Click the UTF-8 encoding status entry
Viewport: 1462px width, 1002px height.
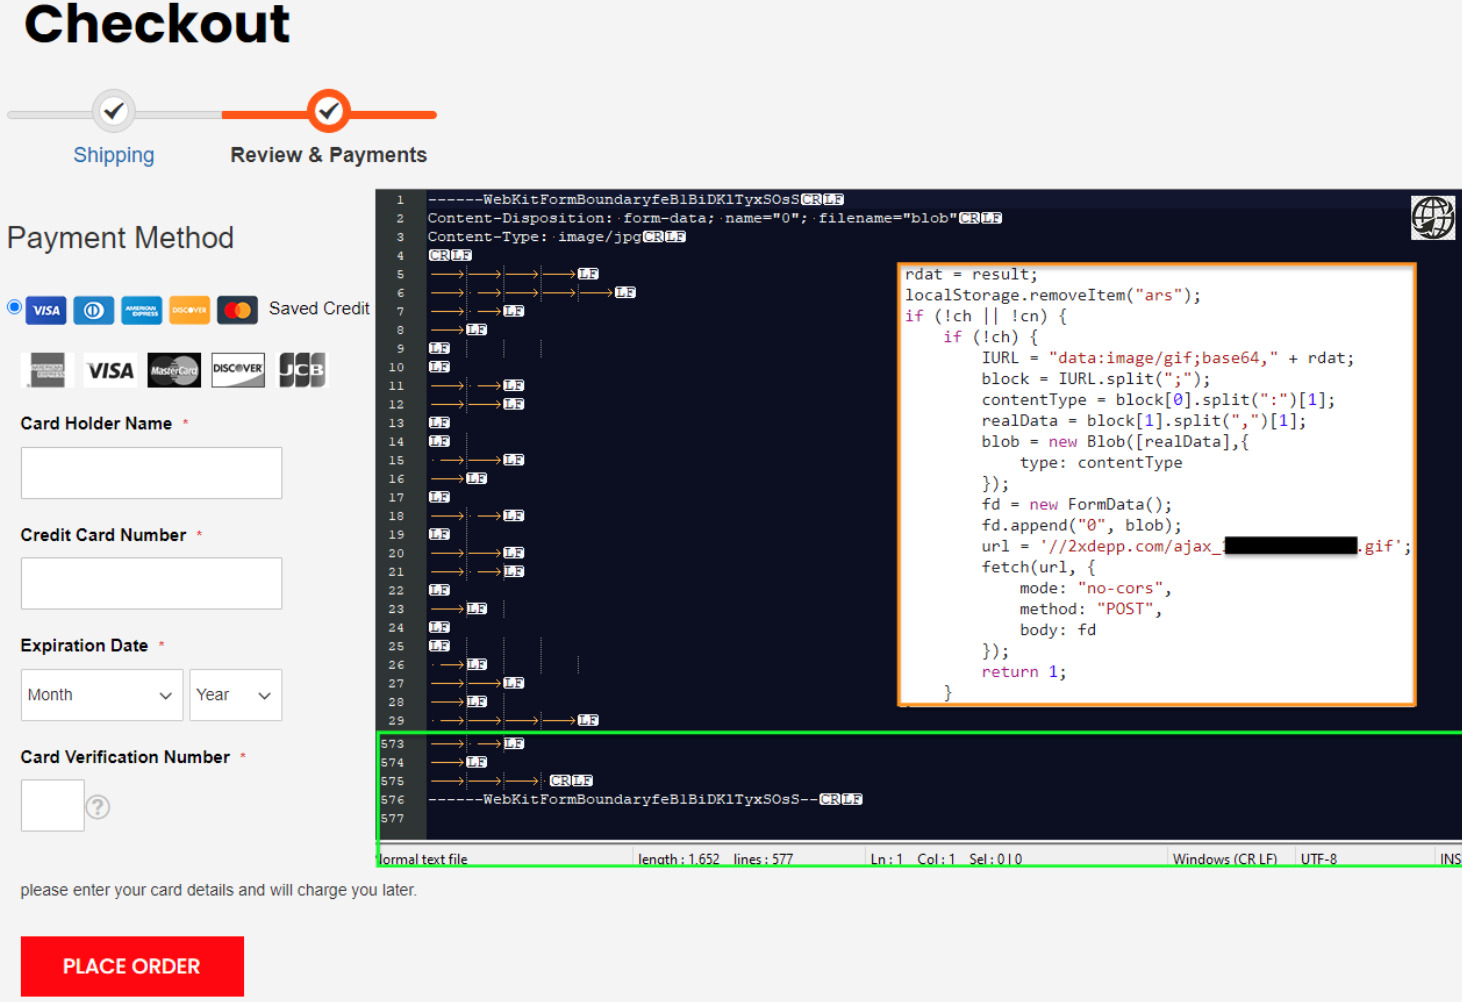tap(1319, 859)
